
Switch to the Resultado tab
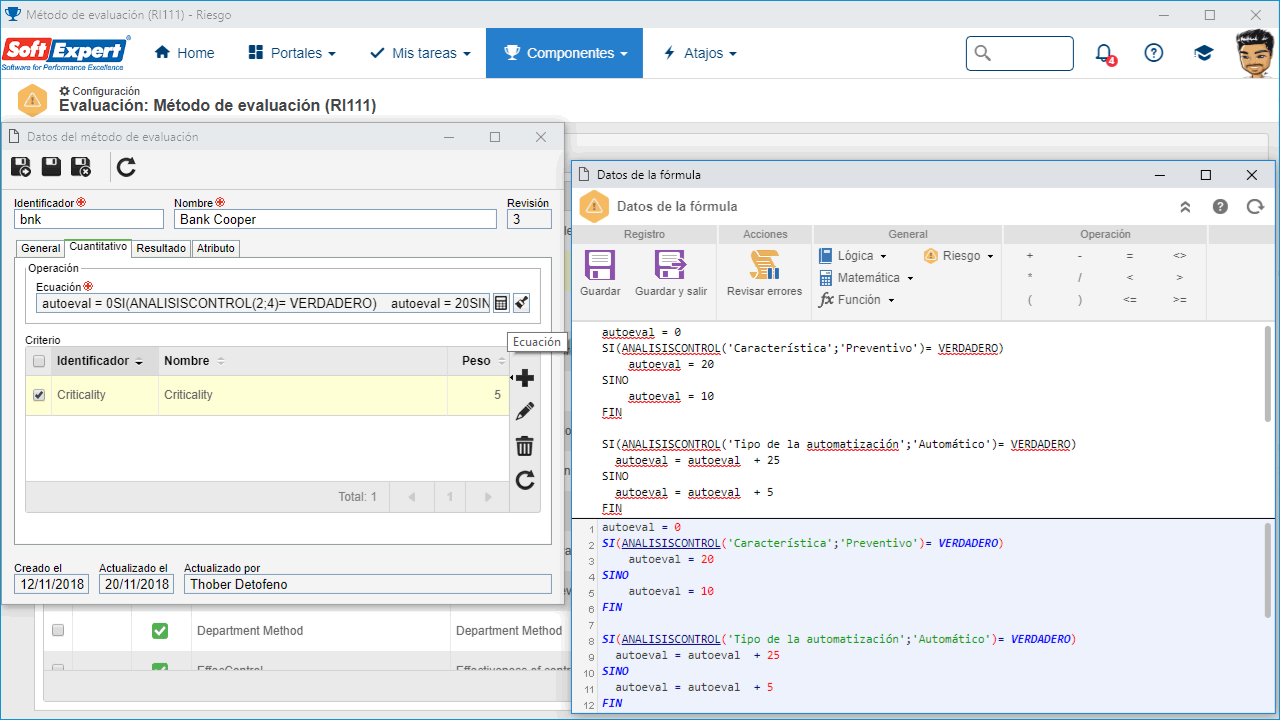click(x=161, y=248)
